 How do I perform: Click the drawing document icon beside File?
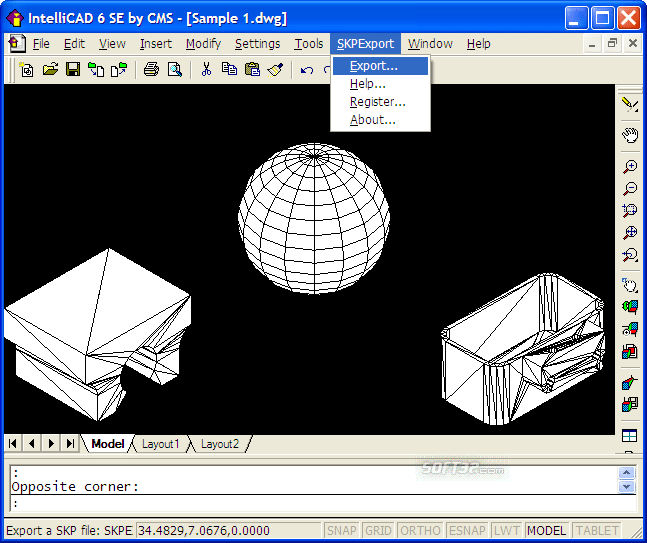tap(17, 43)
